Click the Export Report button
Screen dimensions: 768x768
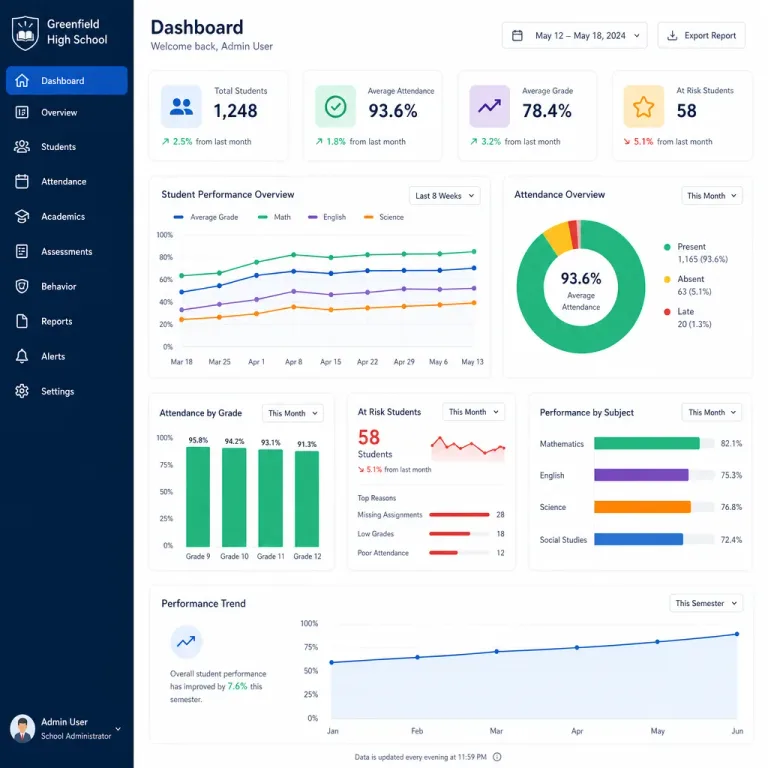tap(701, 35)
